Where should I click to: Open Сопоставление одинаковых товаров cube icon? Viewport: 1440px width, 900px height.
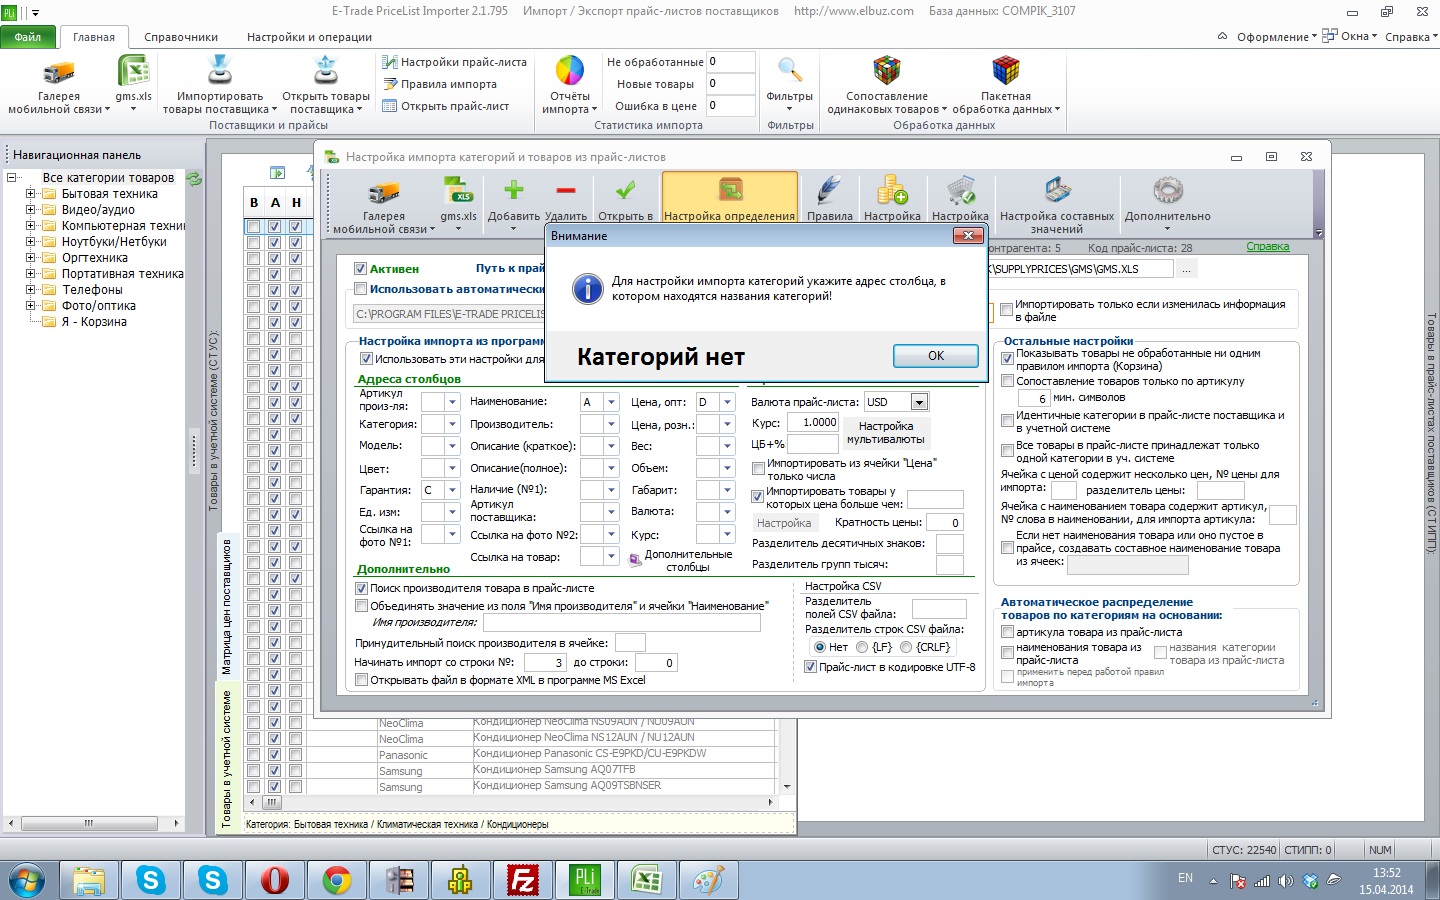887,72
